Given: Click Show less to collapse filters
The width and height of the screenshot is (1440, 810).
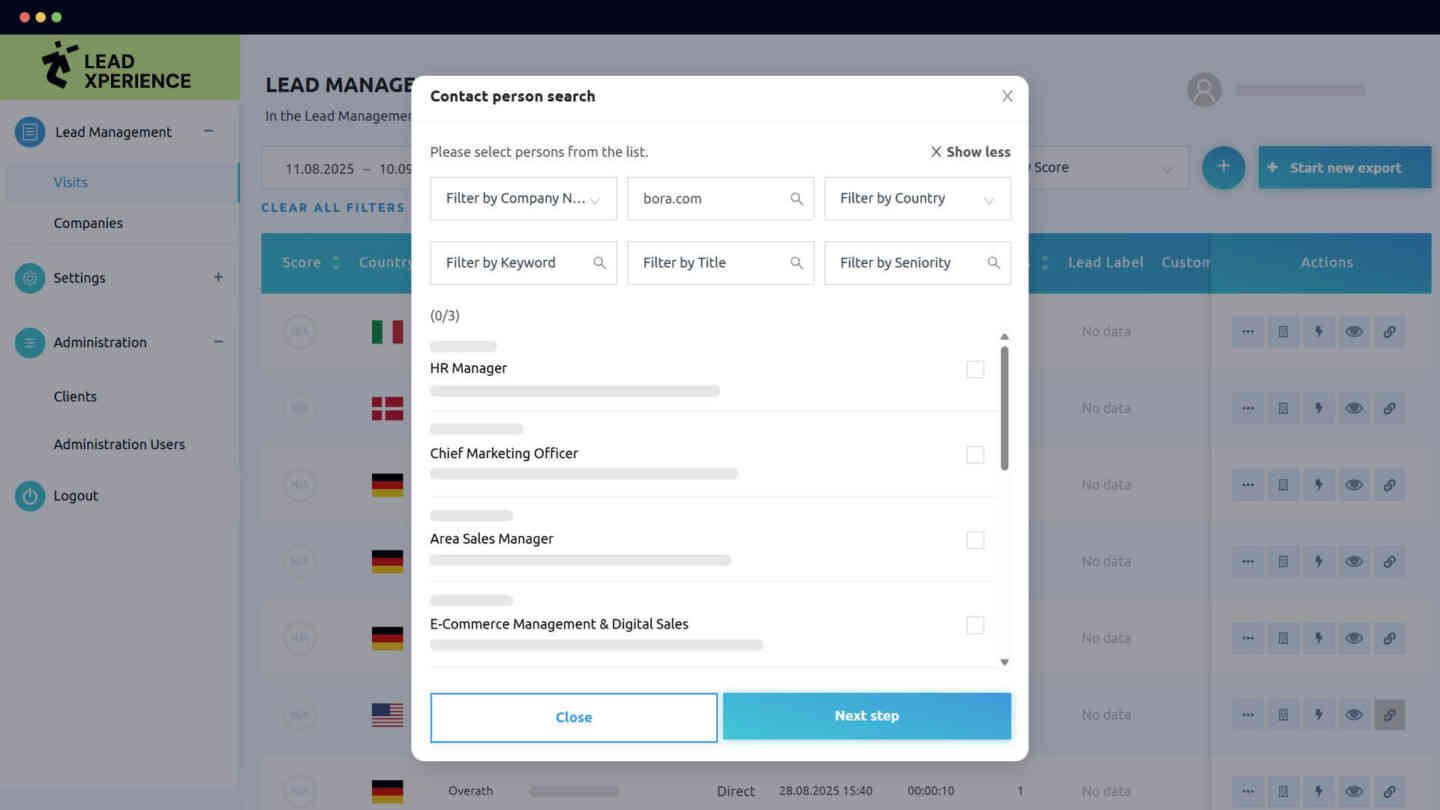Looking at the screenshot, I should coord(970,152).
